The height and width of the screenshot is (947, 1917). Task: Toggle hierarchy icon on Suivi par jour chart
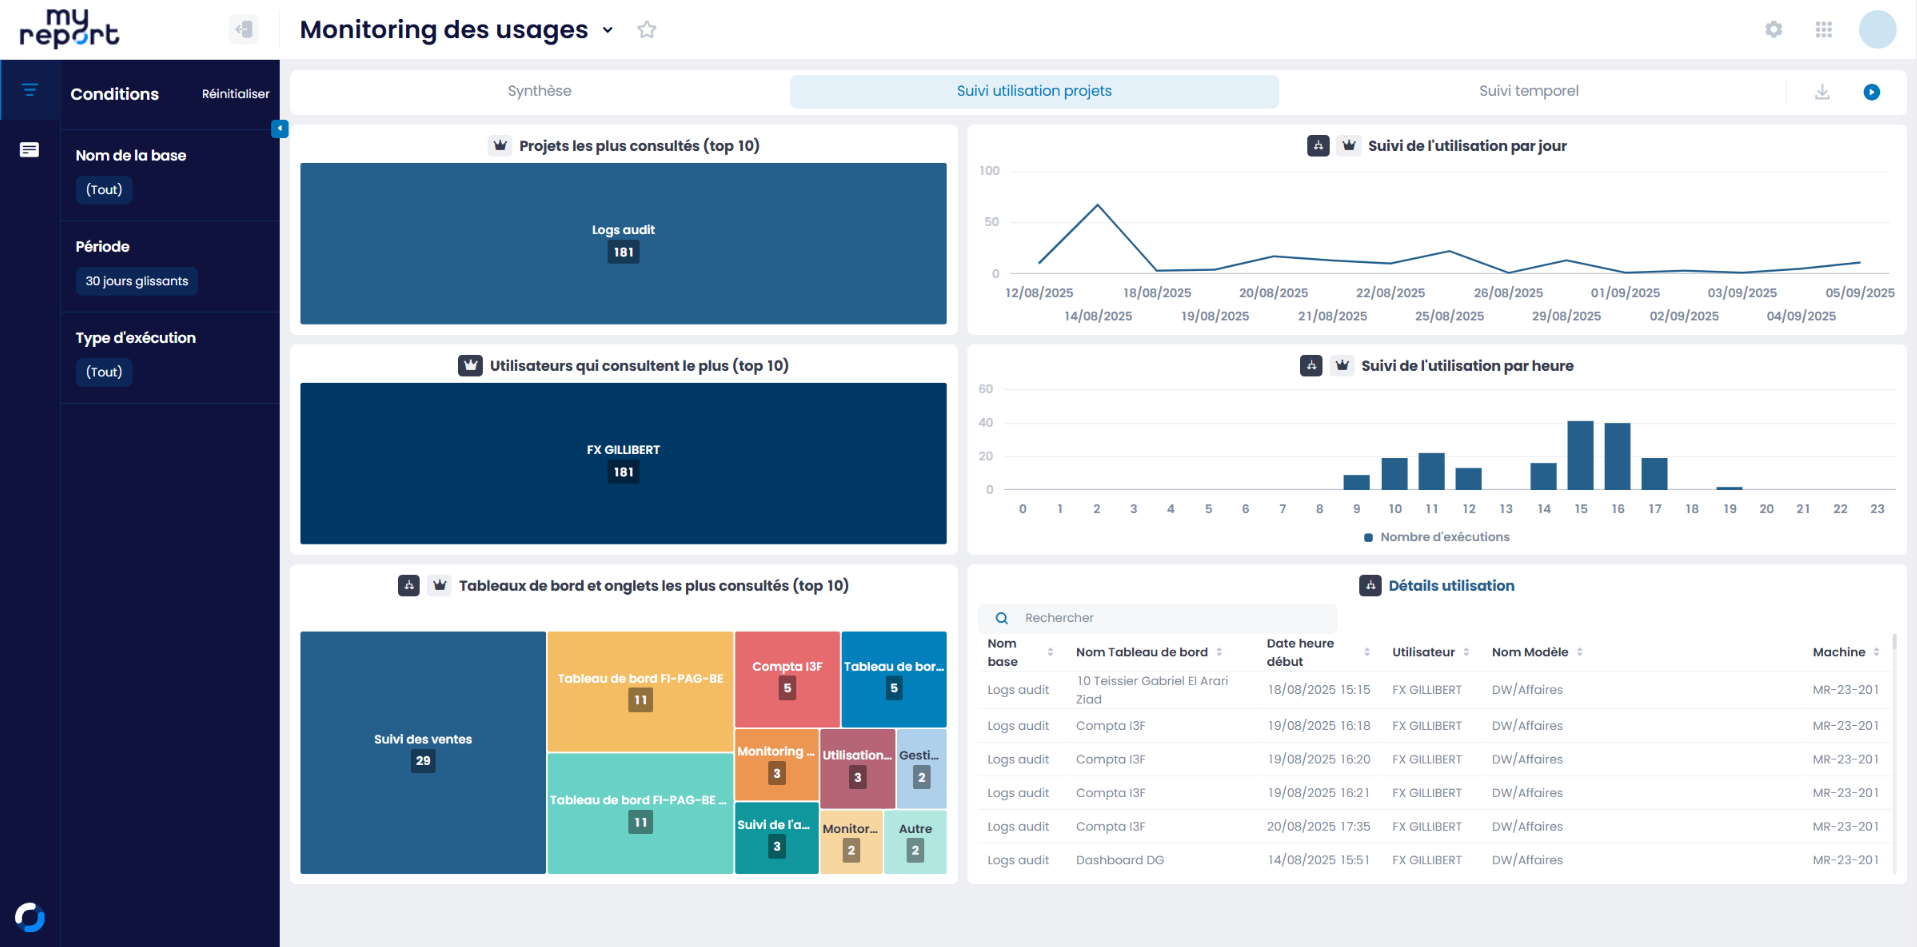[1318, 146]
